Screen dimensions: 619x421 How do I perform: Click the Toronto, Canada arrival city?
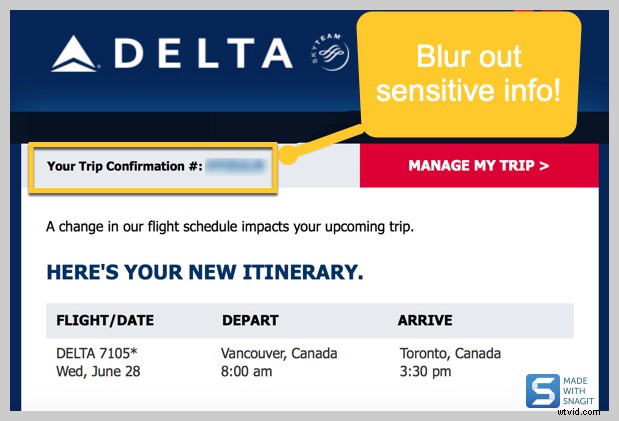click(x=448, y=354)
